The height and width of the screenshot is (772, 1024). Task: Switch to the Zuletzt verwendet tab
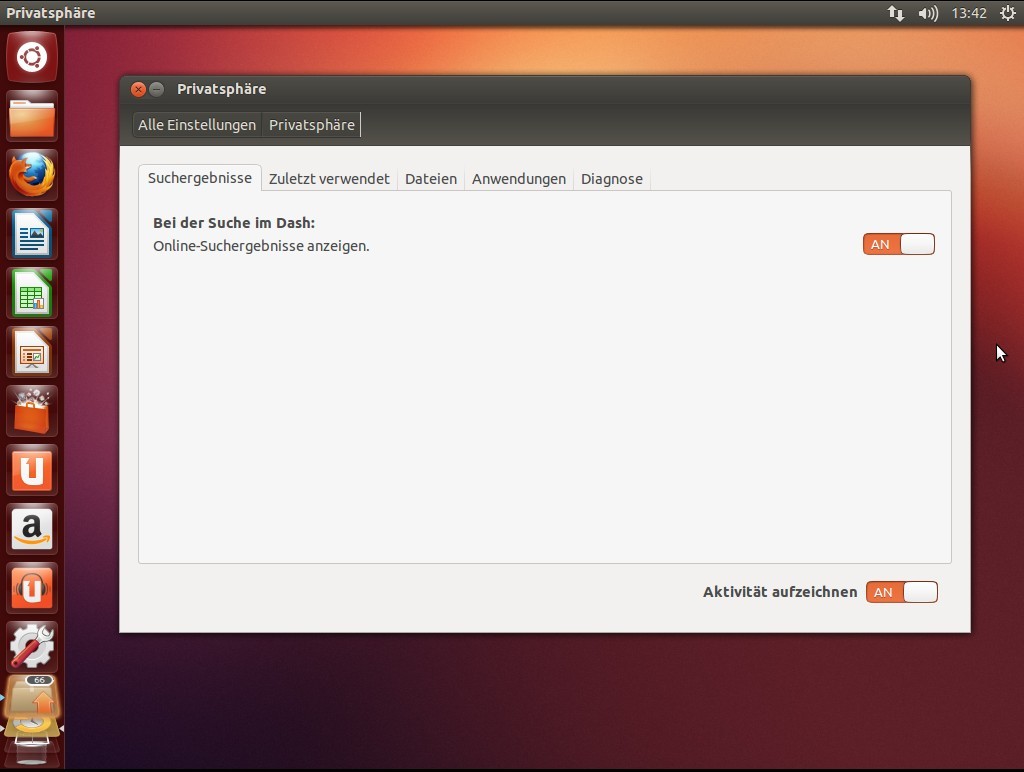[x=329, y=179]
